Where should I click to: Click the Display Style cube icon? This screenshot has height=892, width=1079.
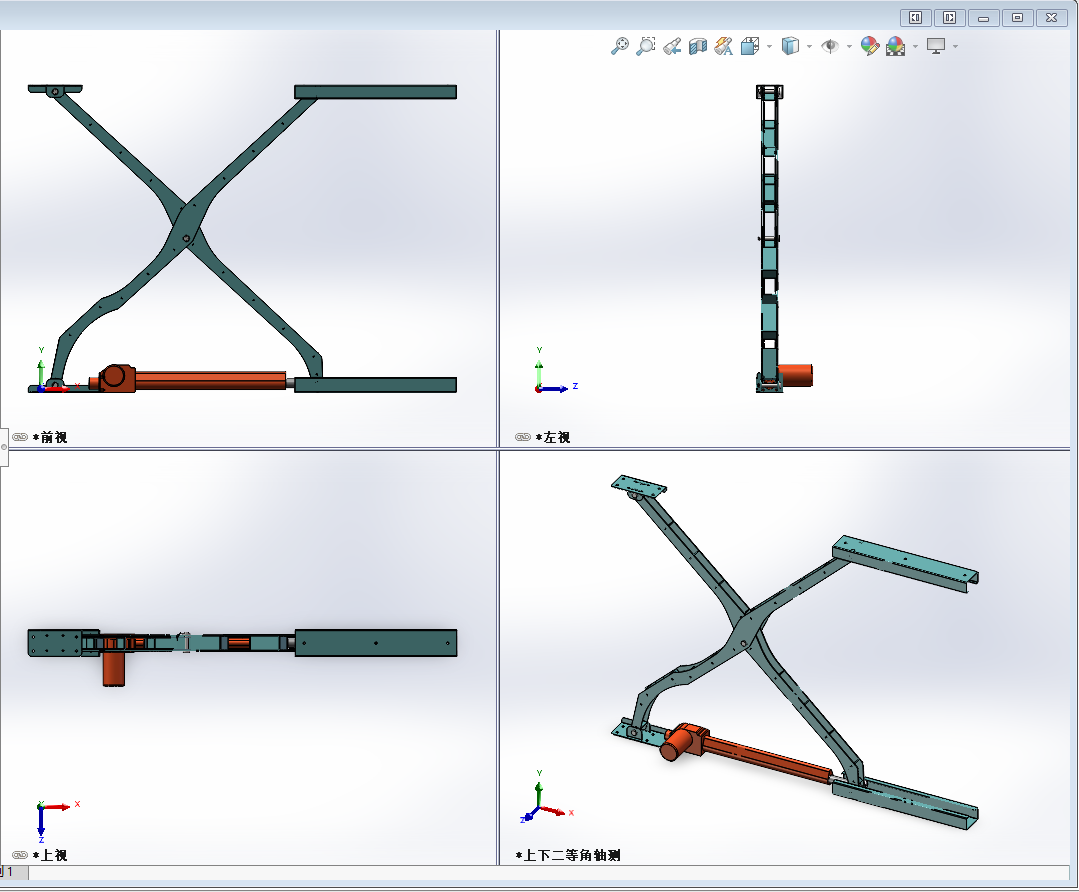pyautogui.click(x=790, y=46)
